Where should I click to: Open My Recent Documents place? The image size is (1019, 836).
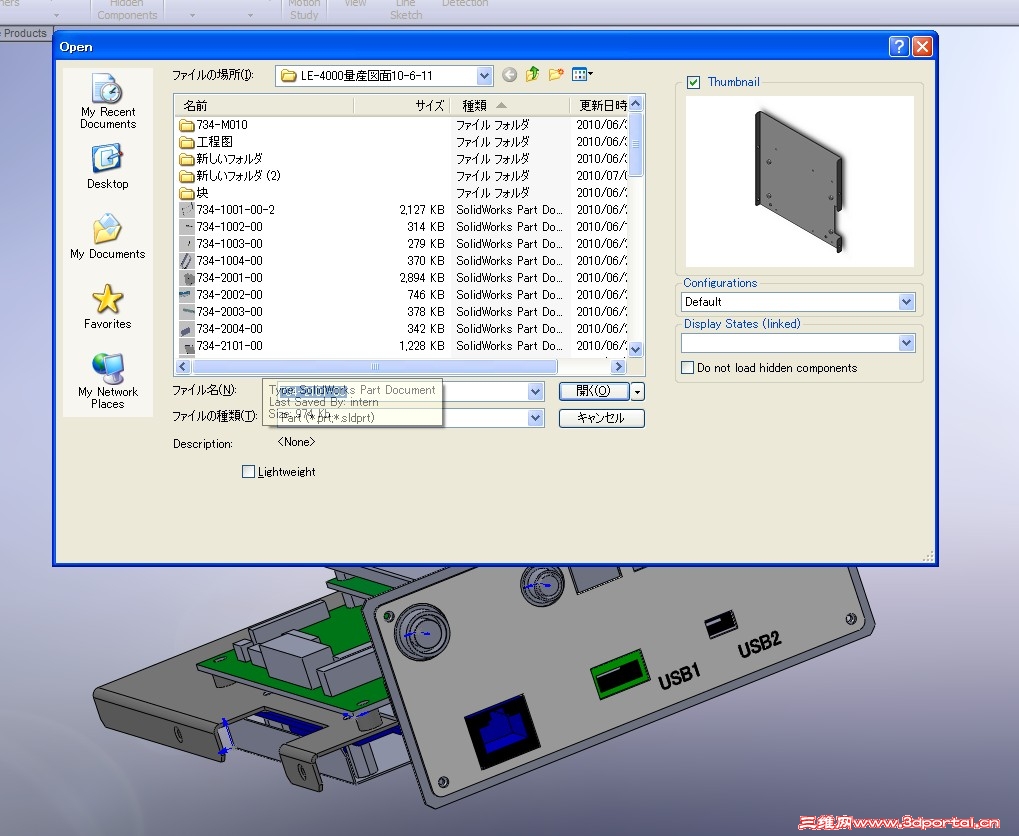[108, 101]
